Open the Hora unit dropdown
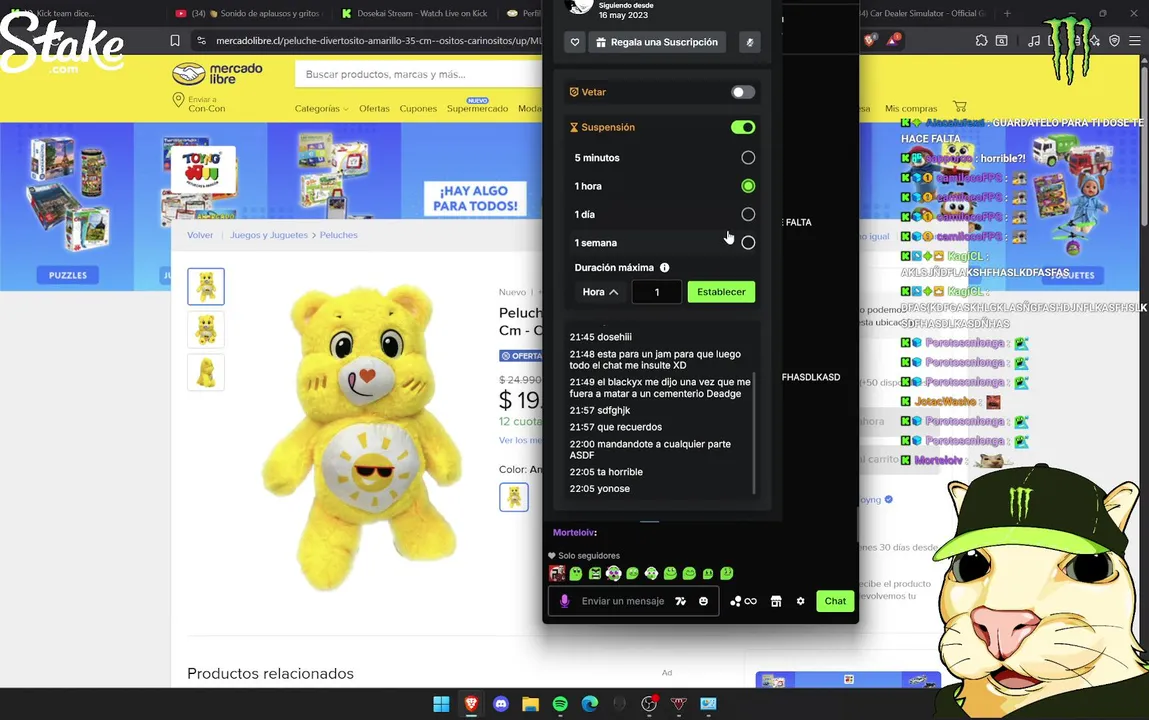 600,292
